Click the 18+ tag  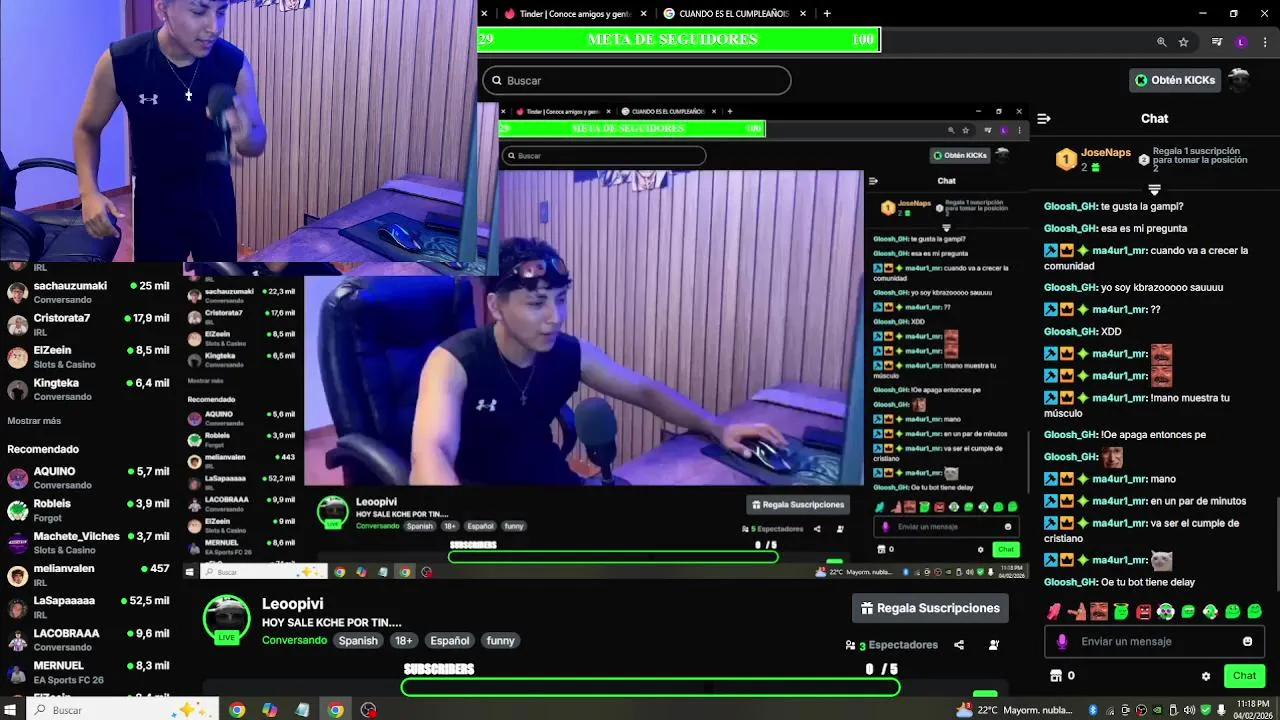coord(403,641)
